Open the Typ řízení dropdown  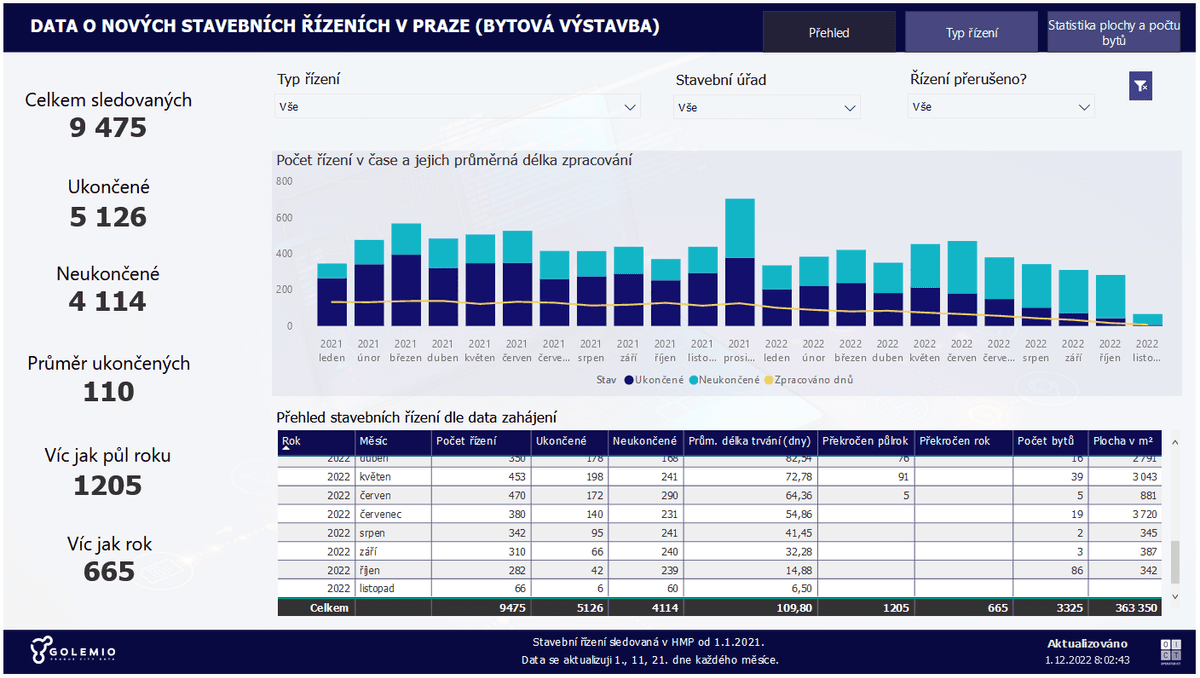pos(457,106)
